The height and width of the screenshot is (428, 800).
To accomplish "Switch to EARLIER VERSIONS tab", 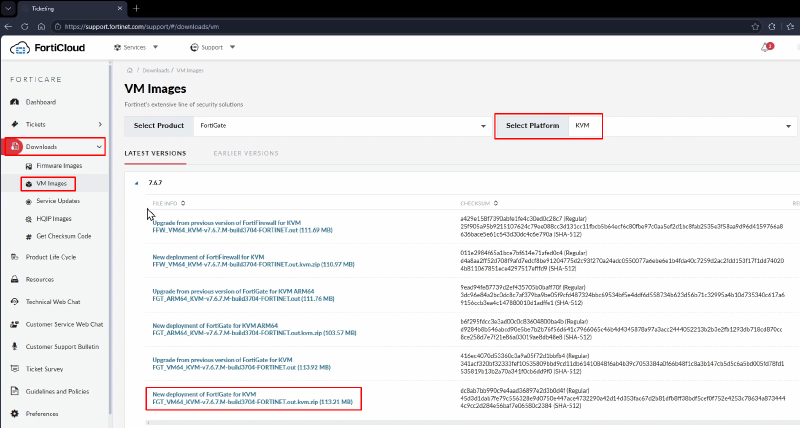I will pyautogui.click(x=246, y=153).
